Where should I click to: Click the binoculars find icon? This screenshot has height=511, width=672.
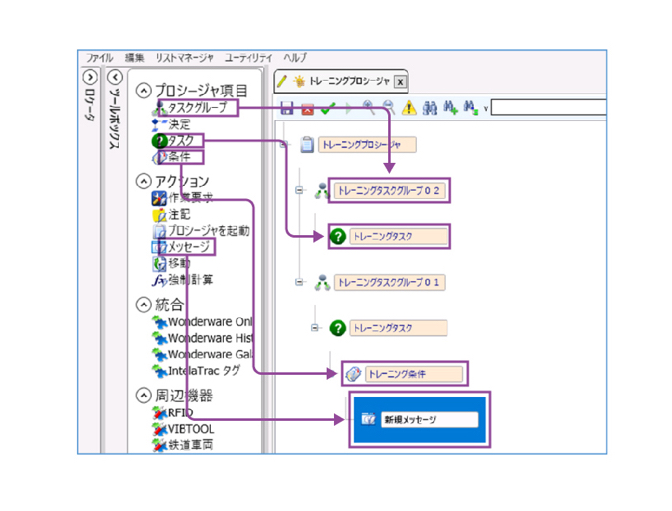[x=430, y=108]
